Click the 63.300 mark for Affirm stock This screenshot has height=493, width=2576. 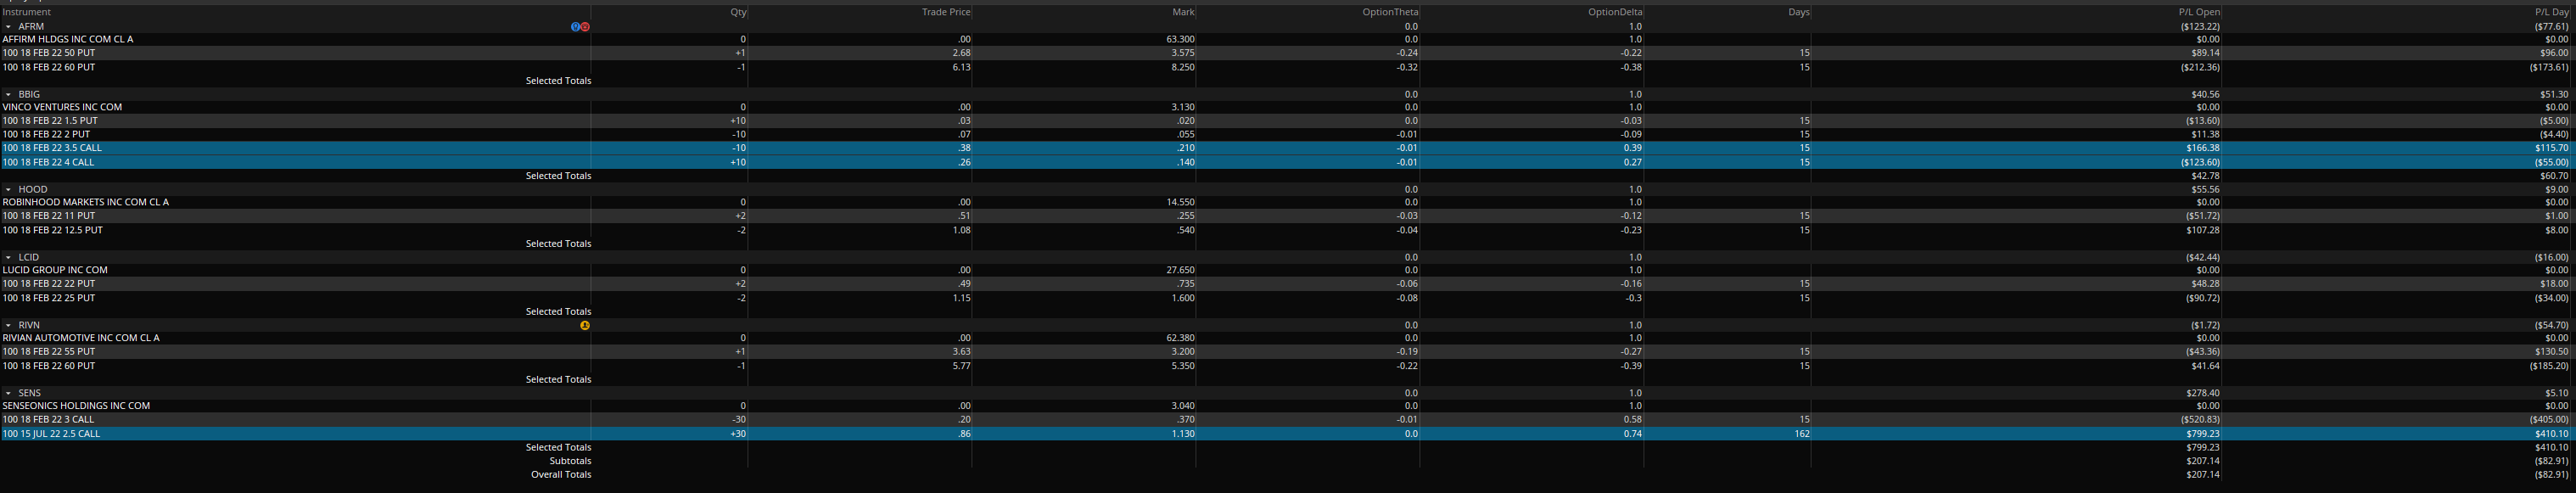click(1180, 40)
